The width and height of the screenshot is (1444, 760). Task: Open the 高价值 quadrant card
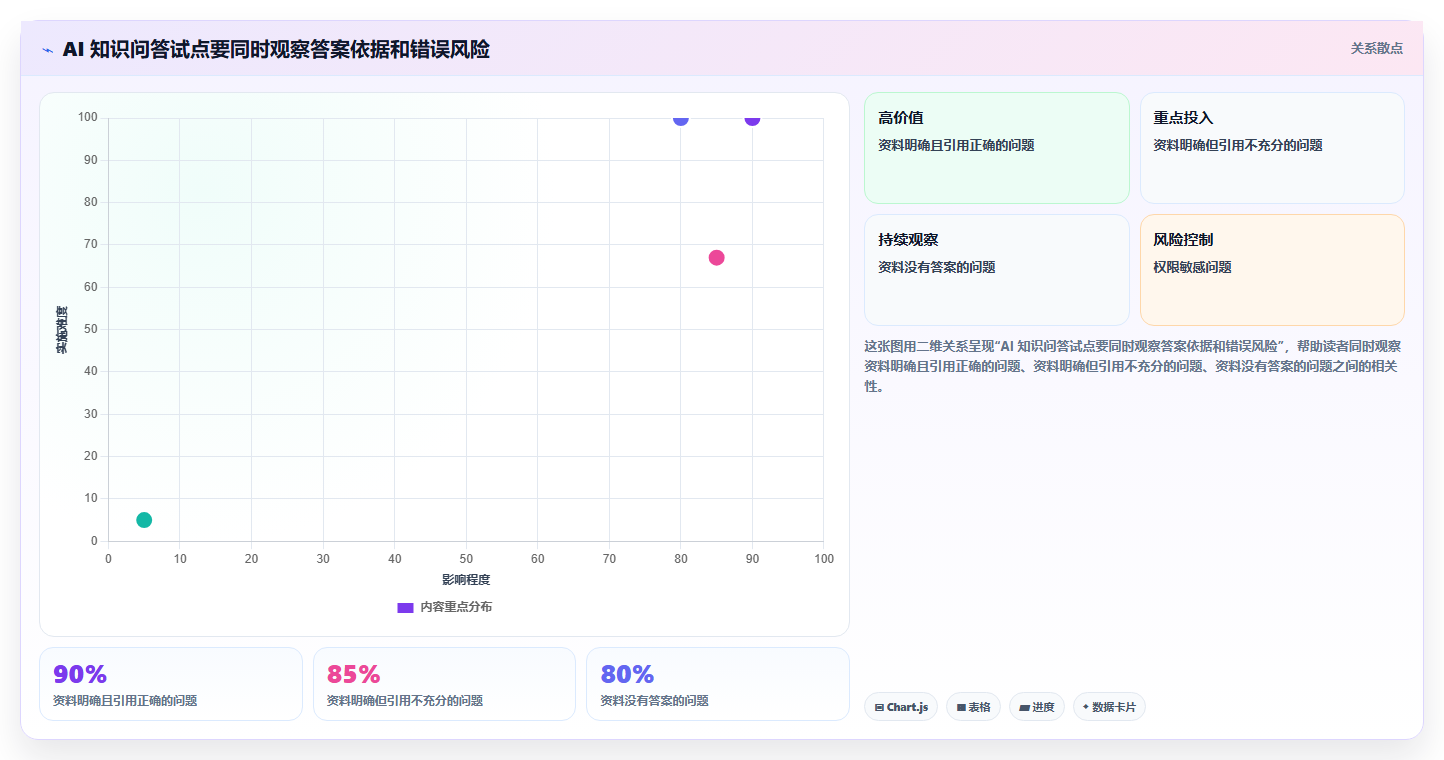coord(997,148)
